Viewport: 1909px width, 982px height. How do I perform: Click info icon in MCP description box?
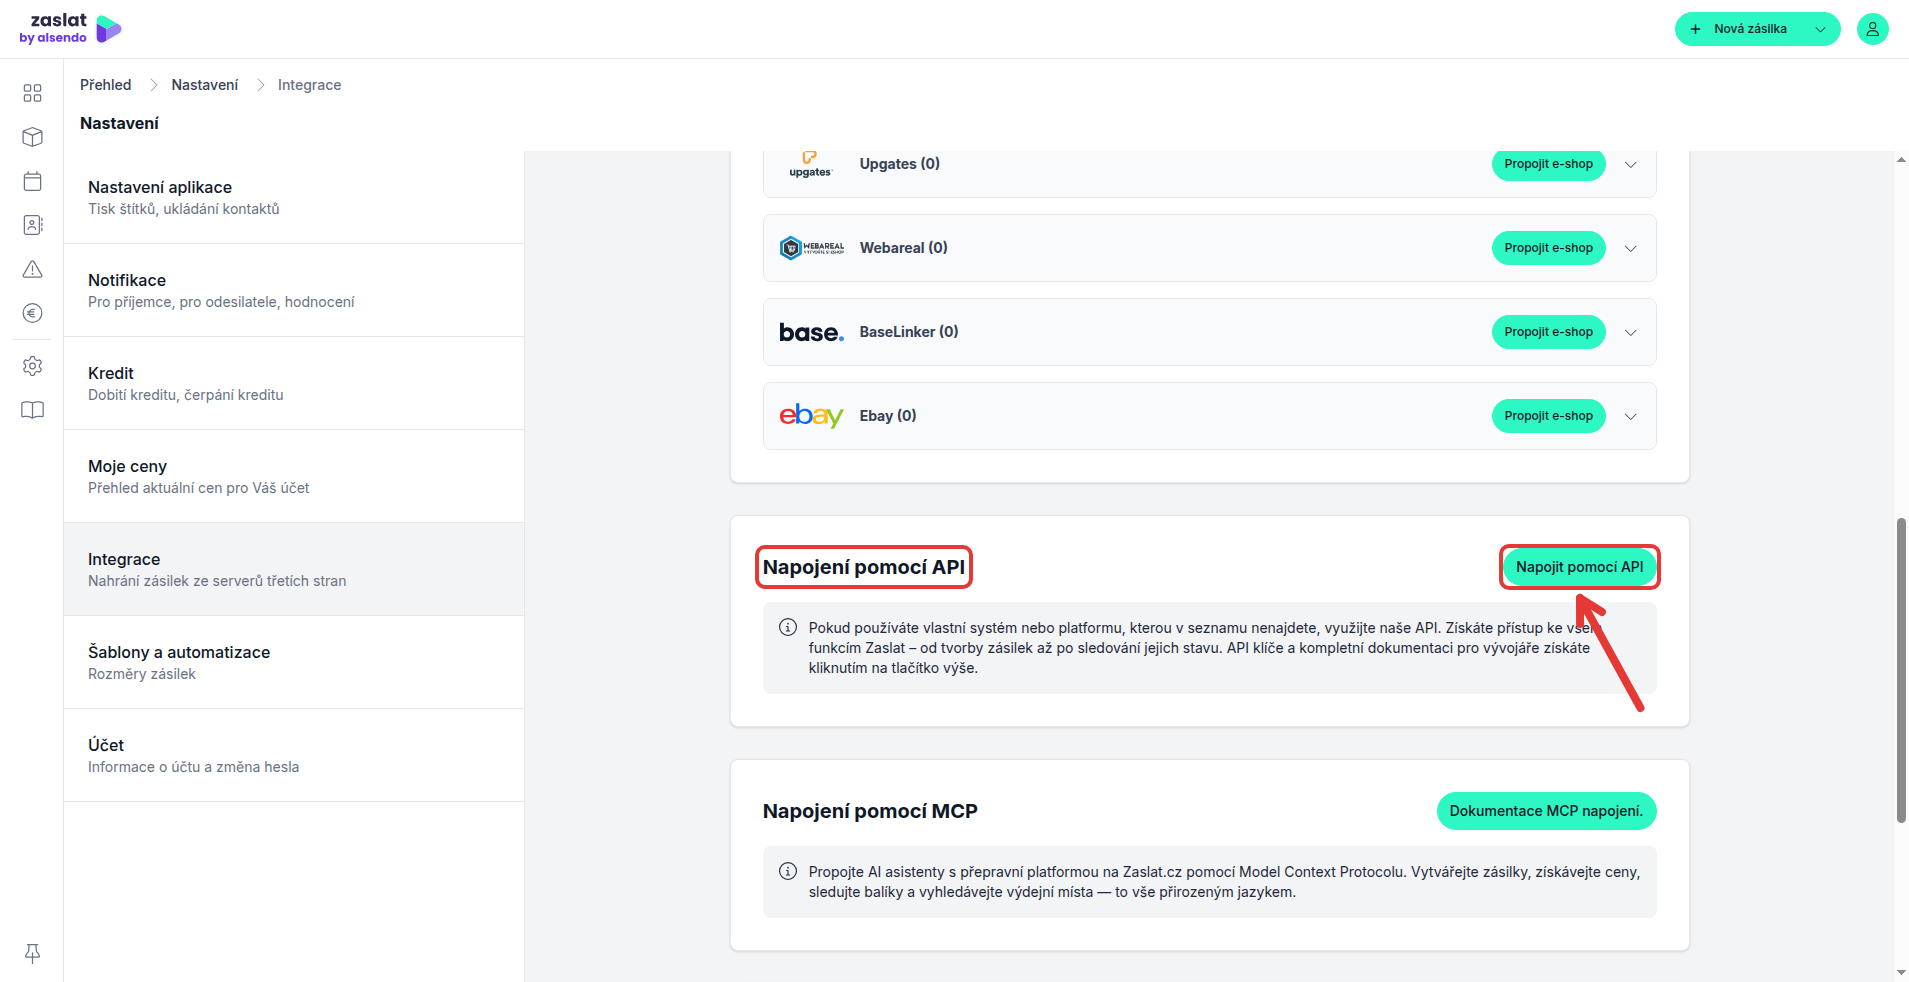coord(788,872)
